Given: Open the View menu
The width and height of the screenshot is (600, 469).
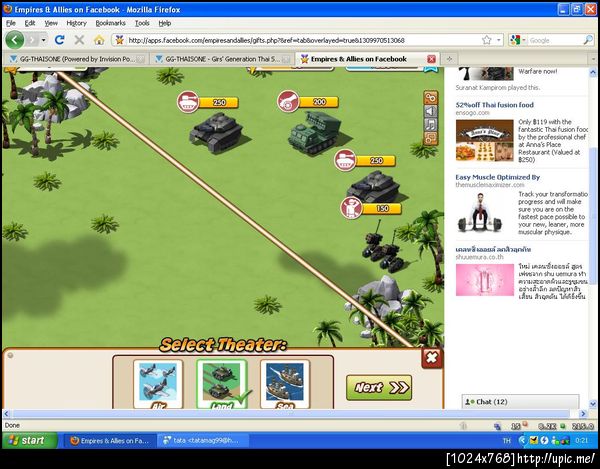Looking at the screenshot, I should coord(51,23).
